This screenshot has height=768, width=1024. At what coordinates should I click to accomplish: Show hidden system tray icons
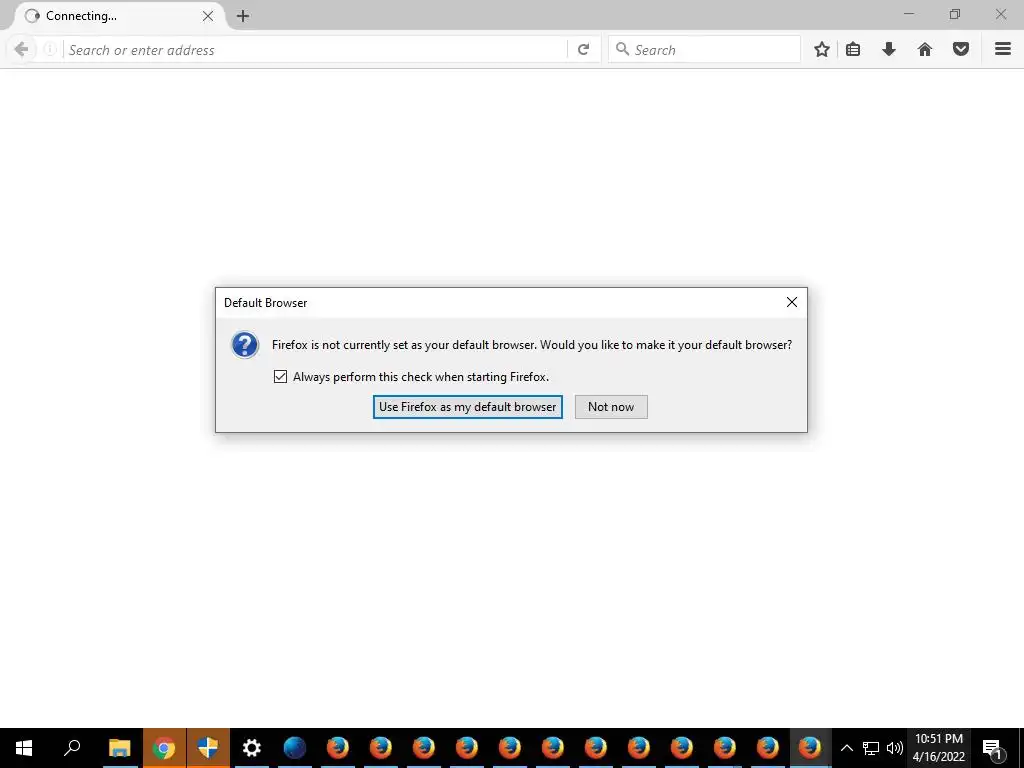click(846, 748)
